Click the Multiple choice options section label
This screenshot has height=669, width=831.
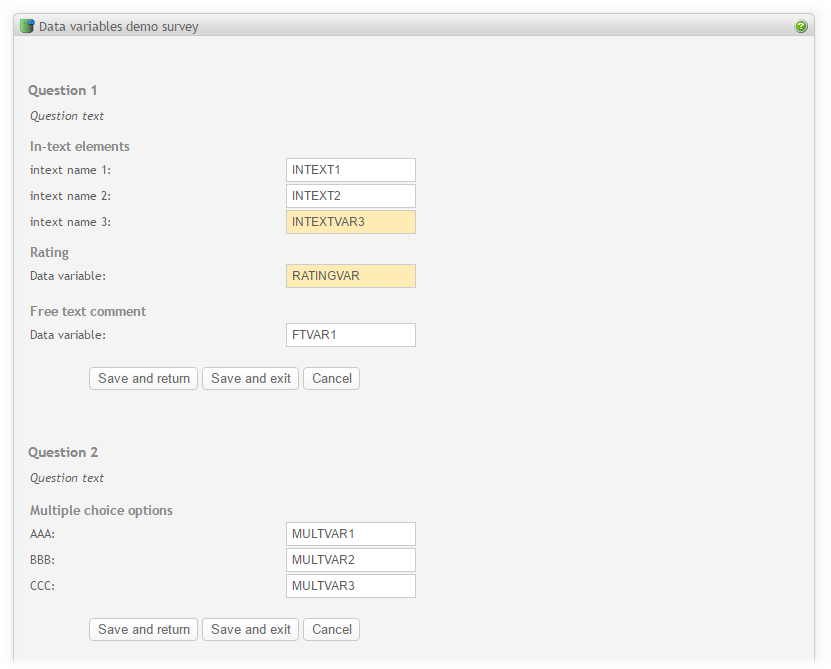[101, 510]
